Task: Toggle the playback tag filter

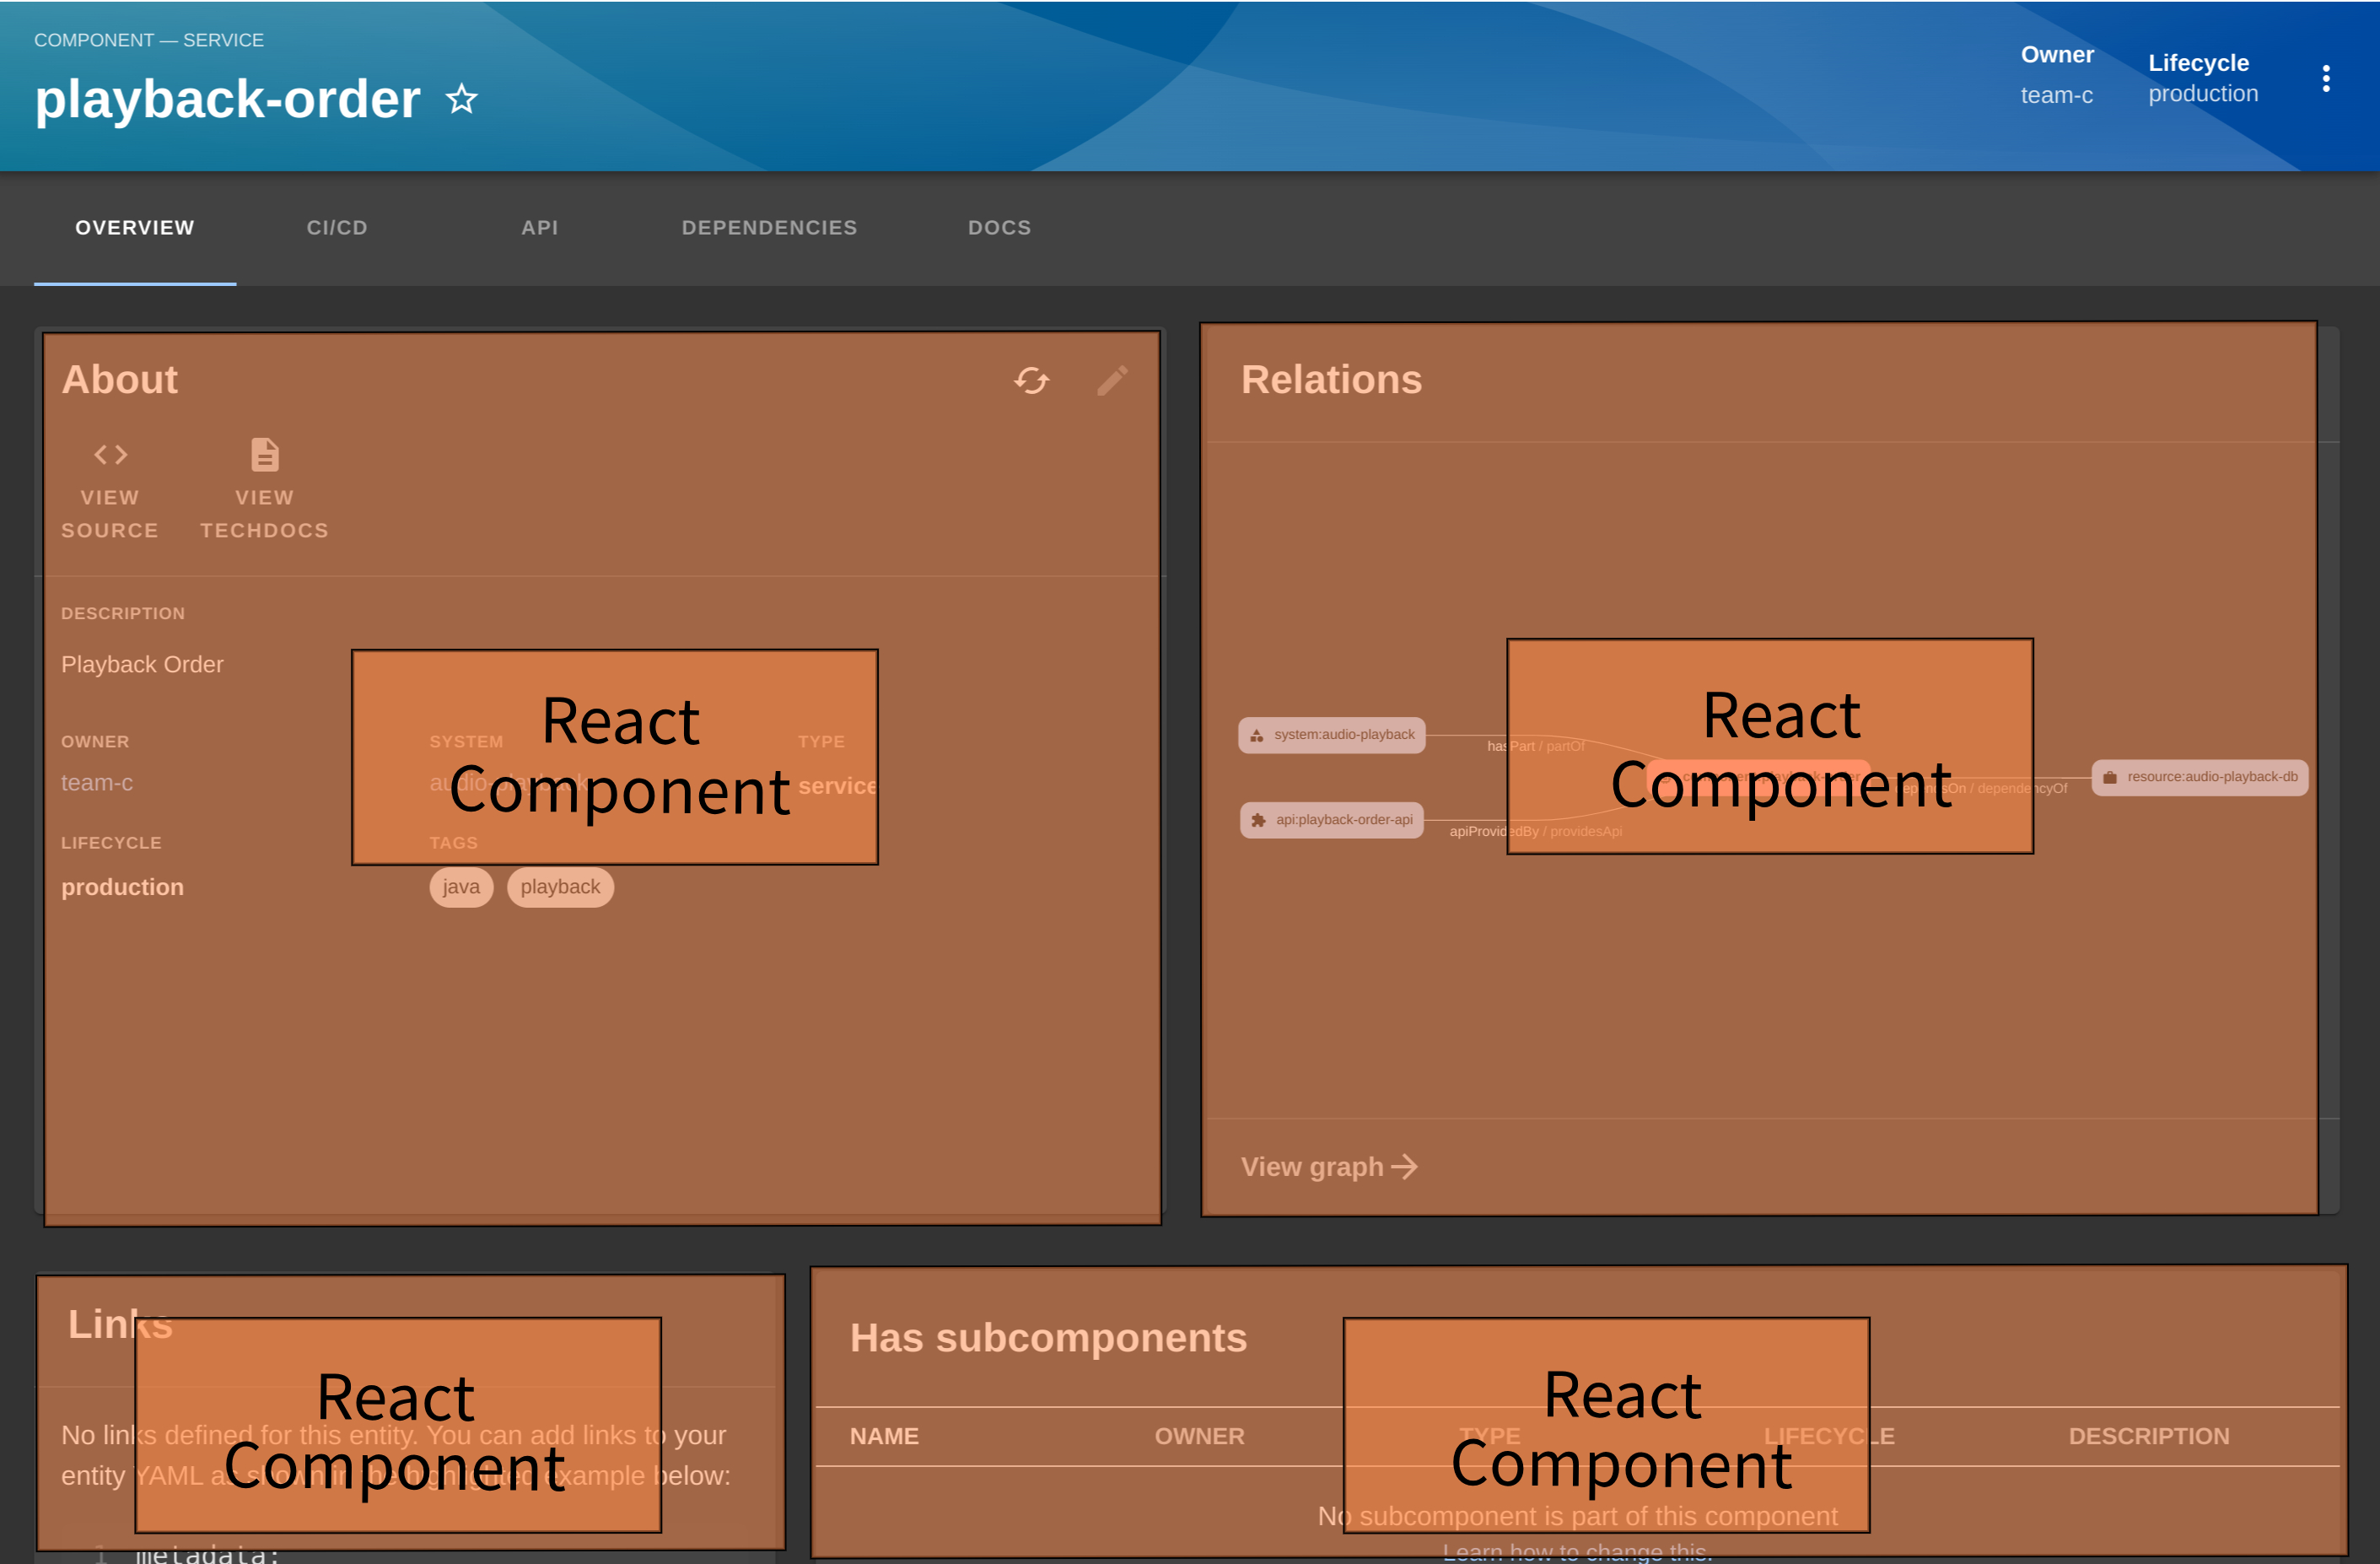Action: [x=557, y=887]
